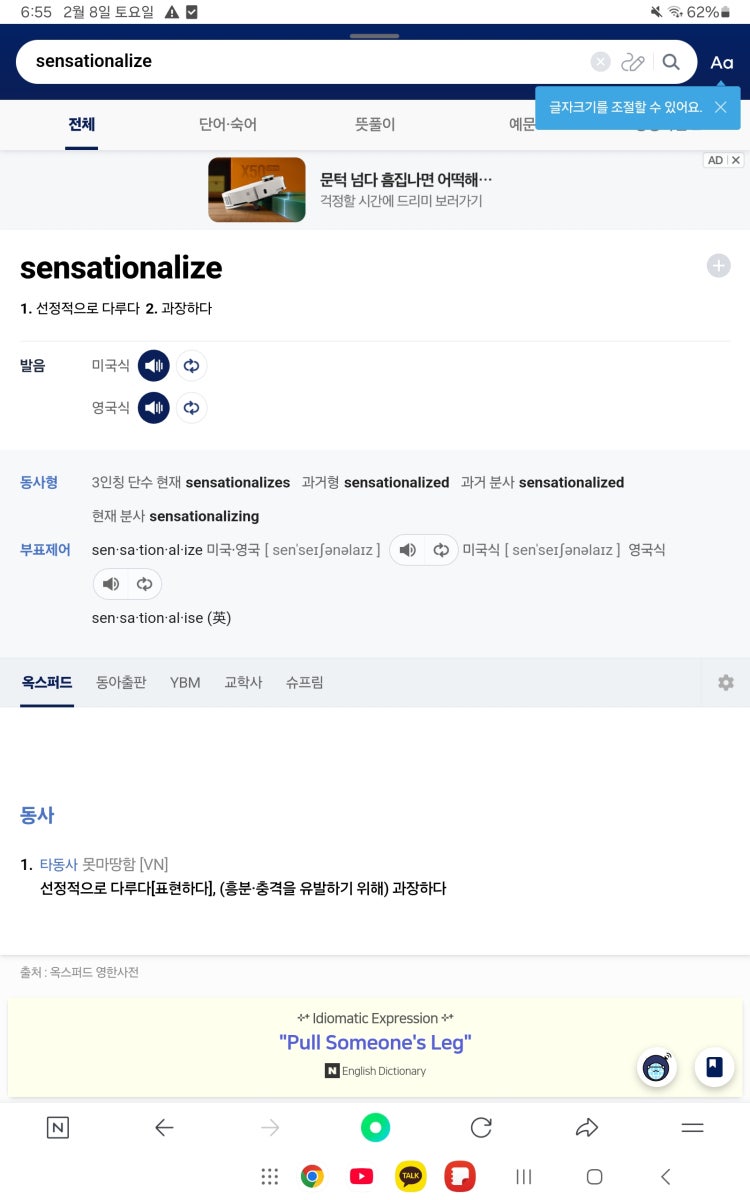Tap the bookmark icon at the bottom right
Image resolution: width=750 pixels, height=1200 pixels.
[x=714, y=1067]
